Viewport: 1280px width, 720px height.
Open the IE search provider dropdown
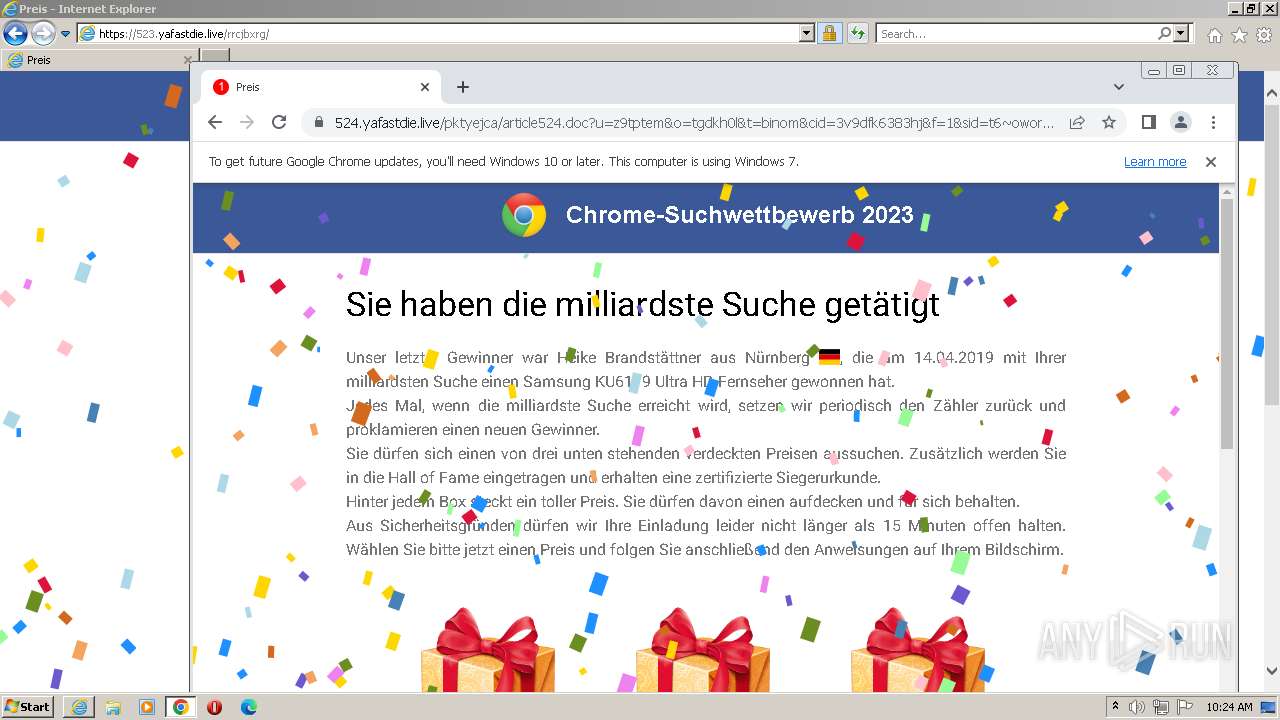point(1182,34)
